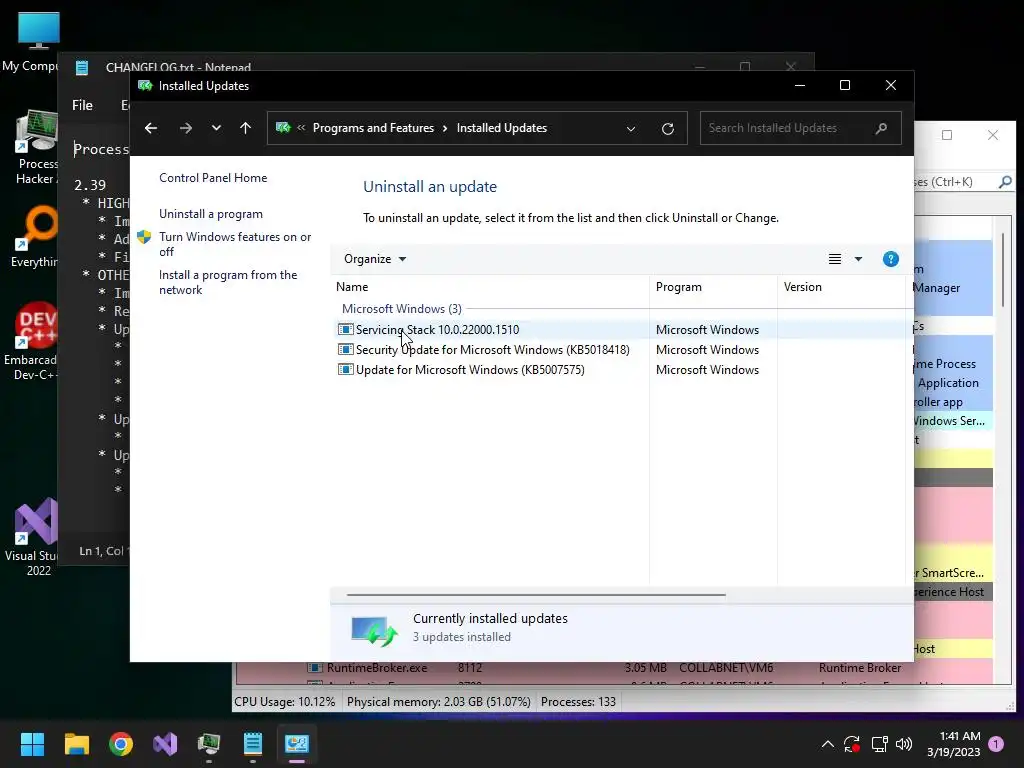Open the notification badge in taskbar
The height and width of the screenshot is (768, 1024).
996,744
